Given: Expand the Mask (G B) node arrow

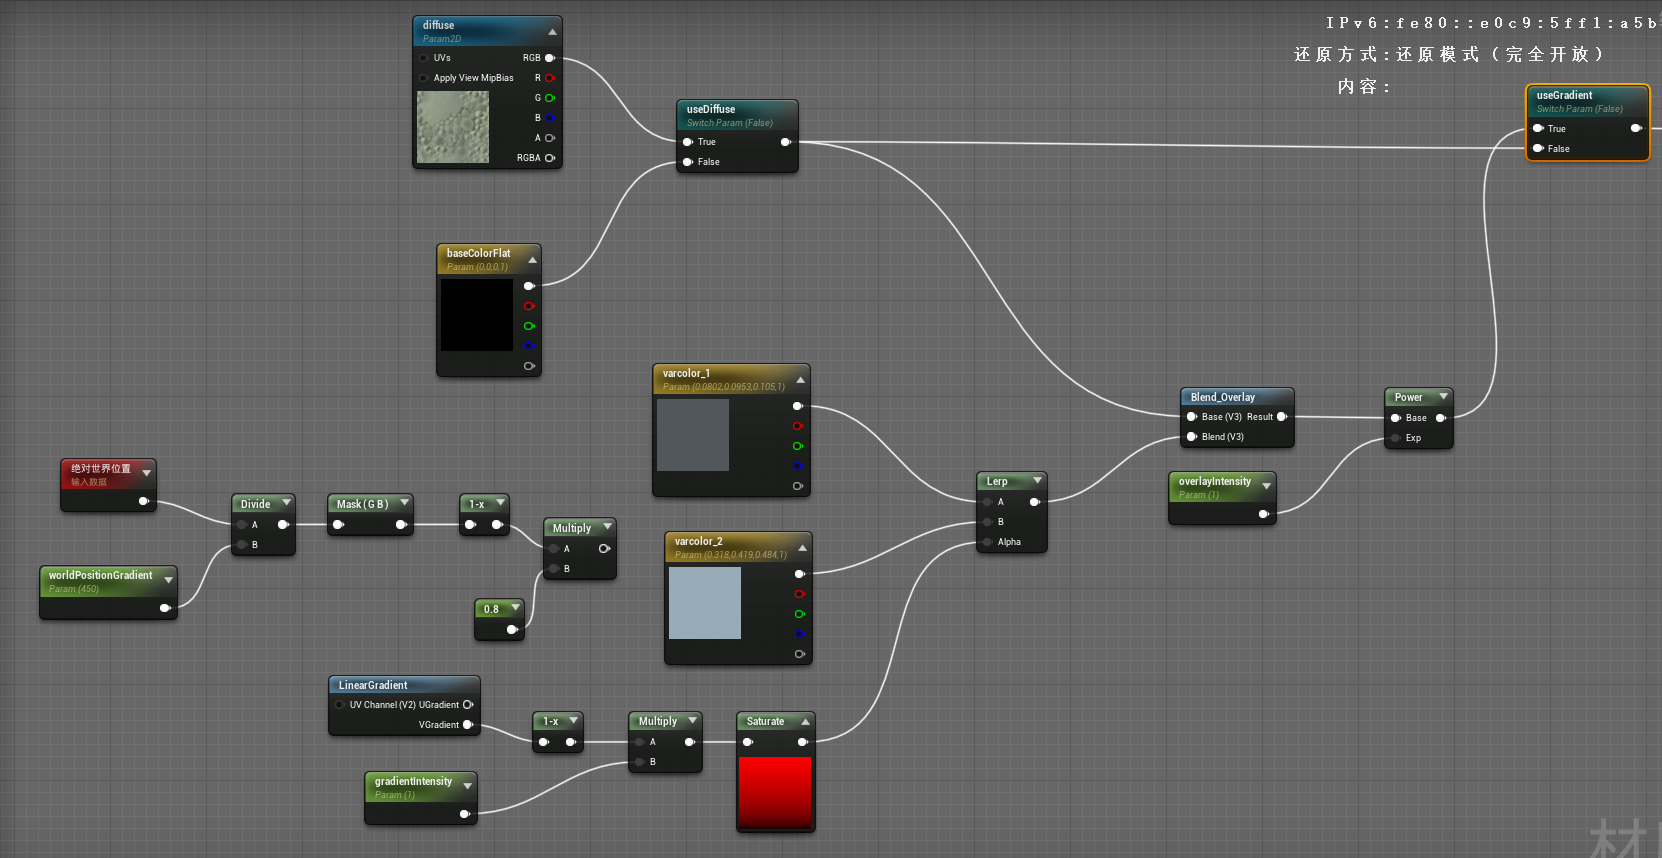Looking at the screenshot, I should [404, 503].
